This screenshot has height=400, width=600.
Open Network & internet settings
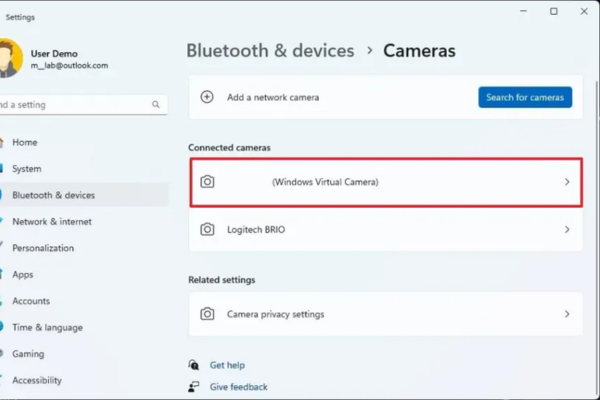52,222
